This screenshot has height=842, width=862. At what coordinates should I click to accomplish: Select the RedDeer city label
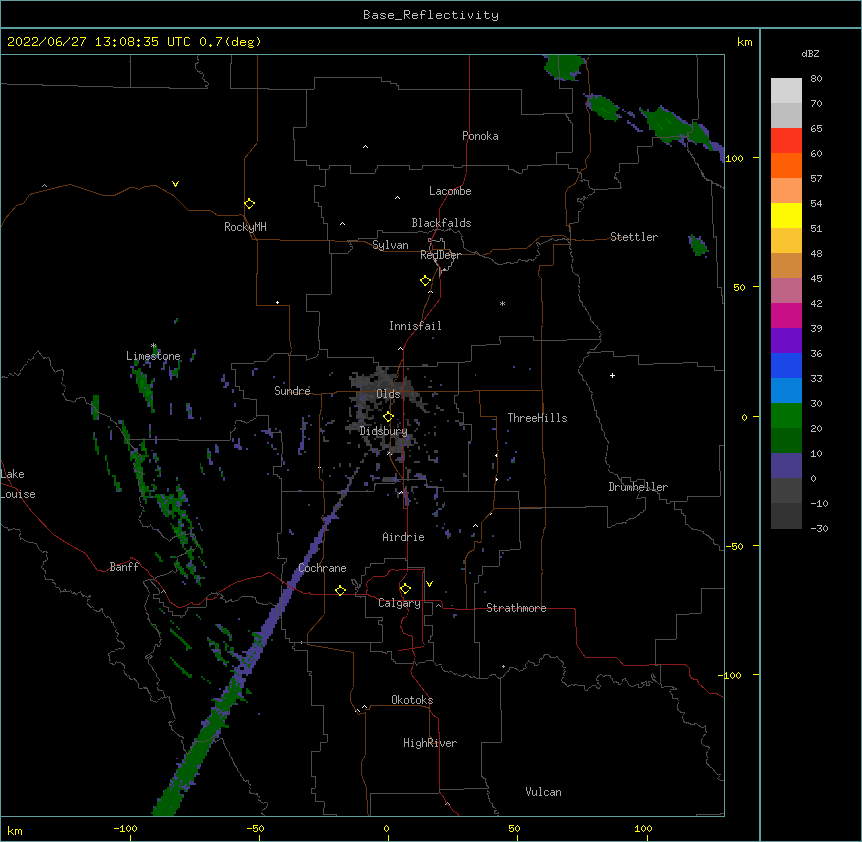point(440,255)
